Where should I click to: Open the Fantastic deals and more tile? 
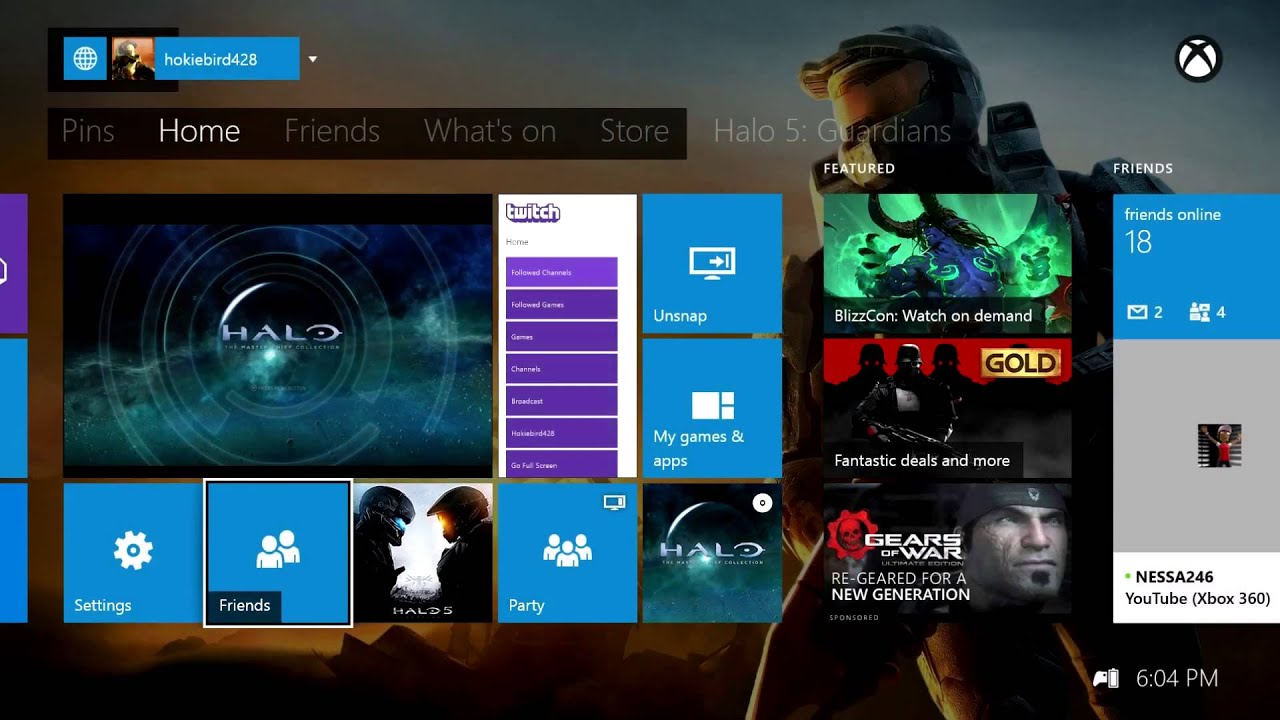pyautogui.click(x=947, y=408)
